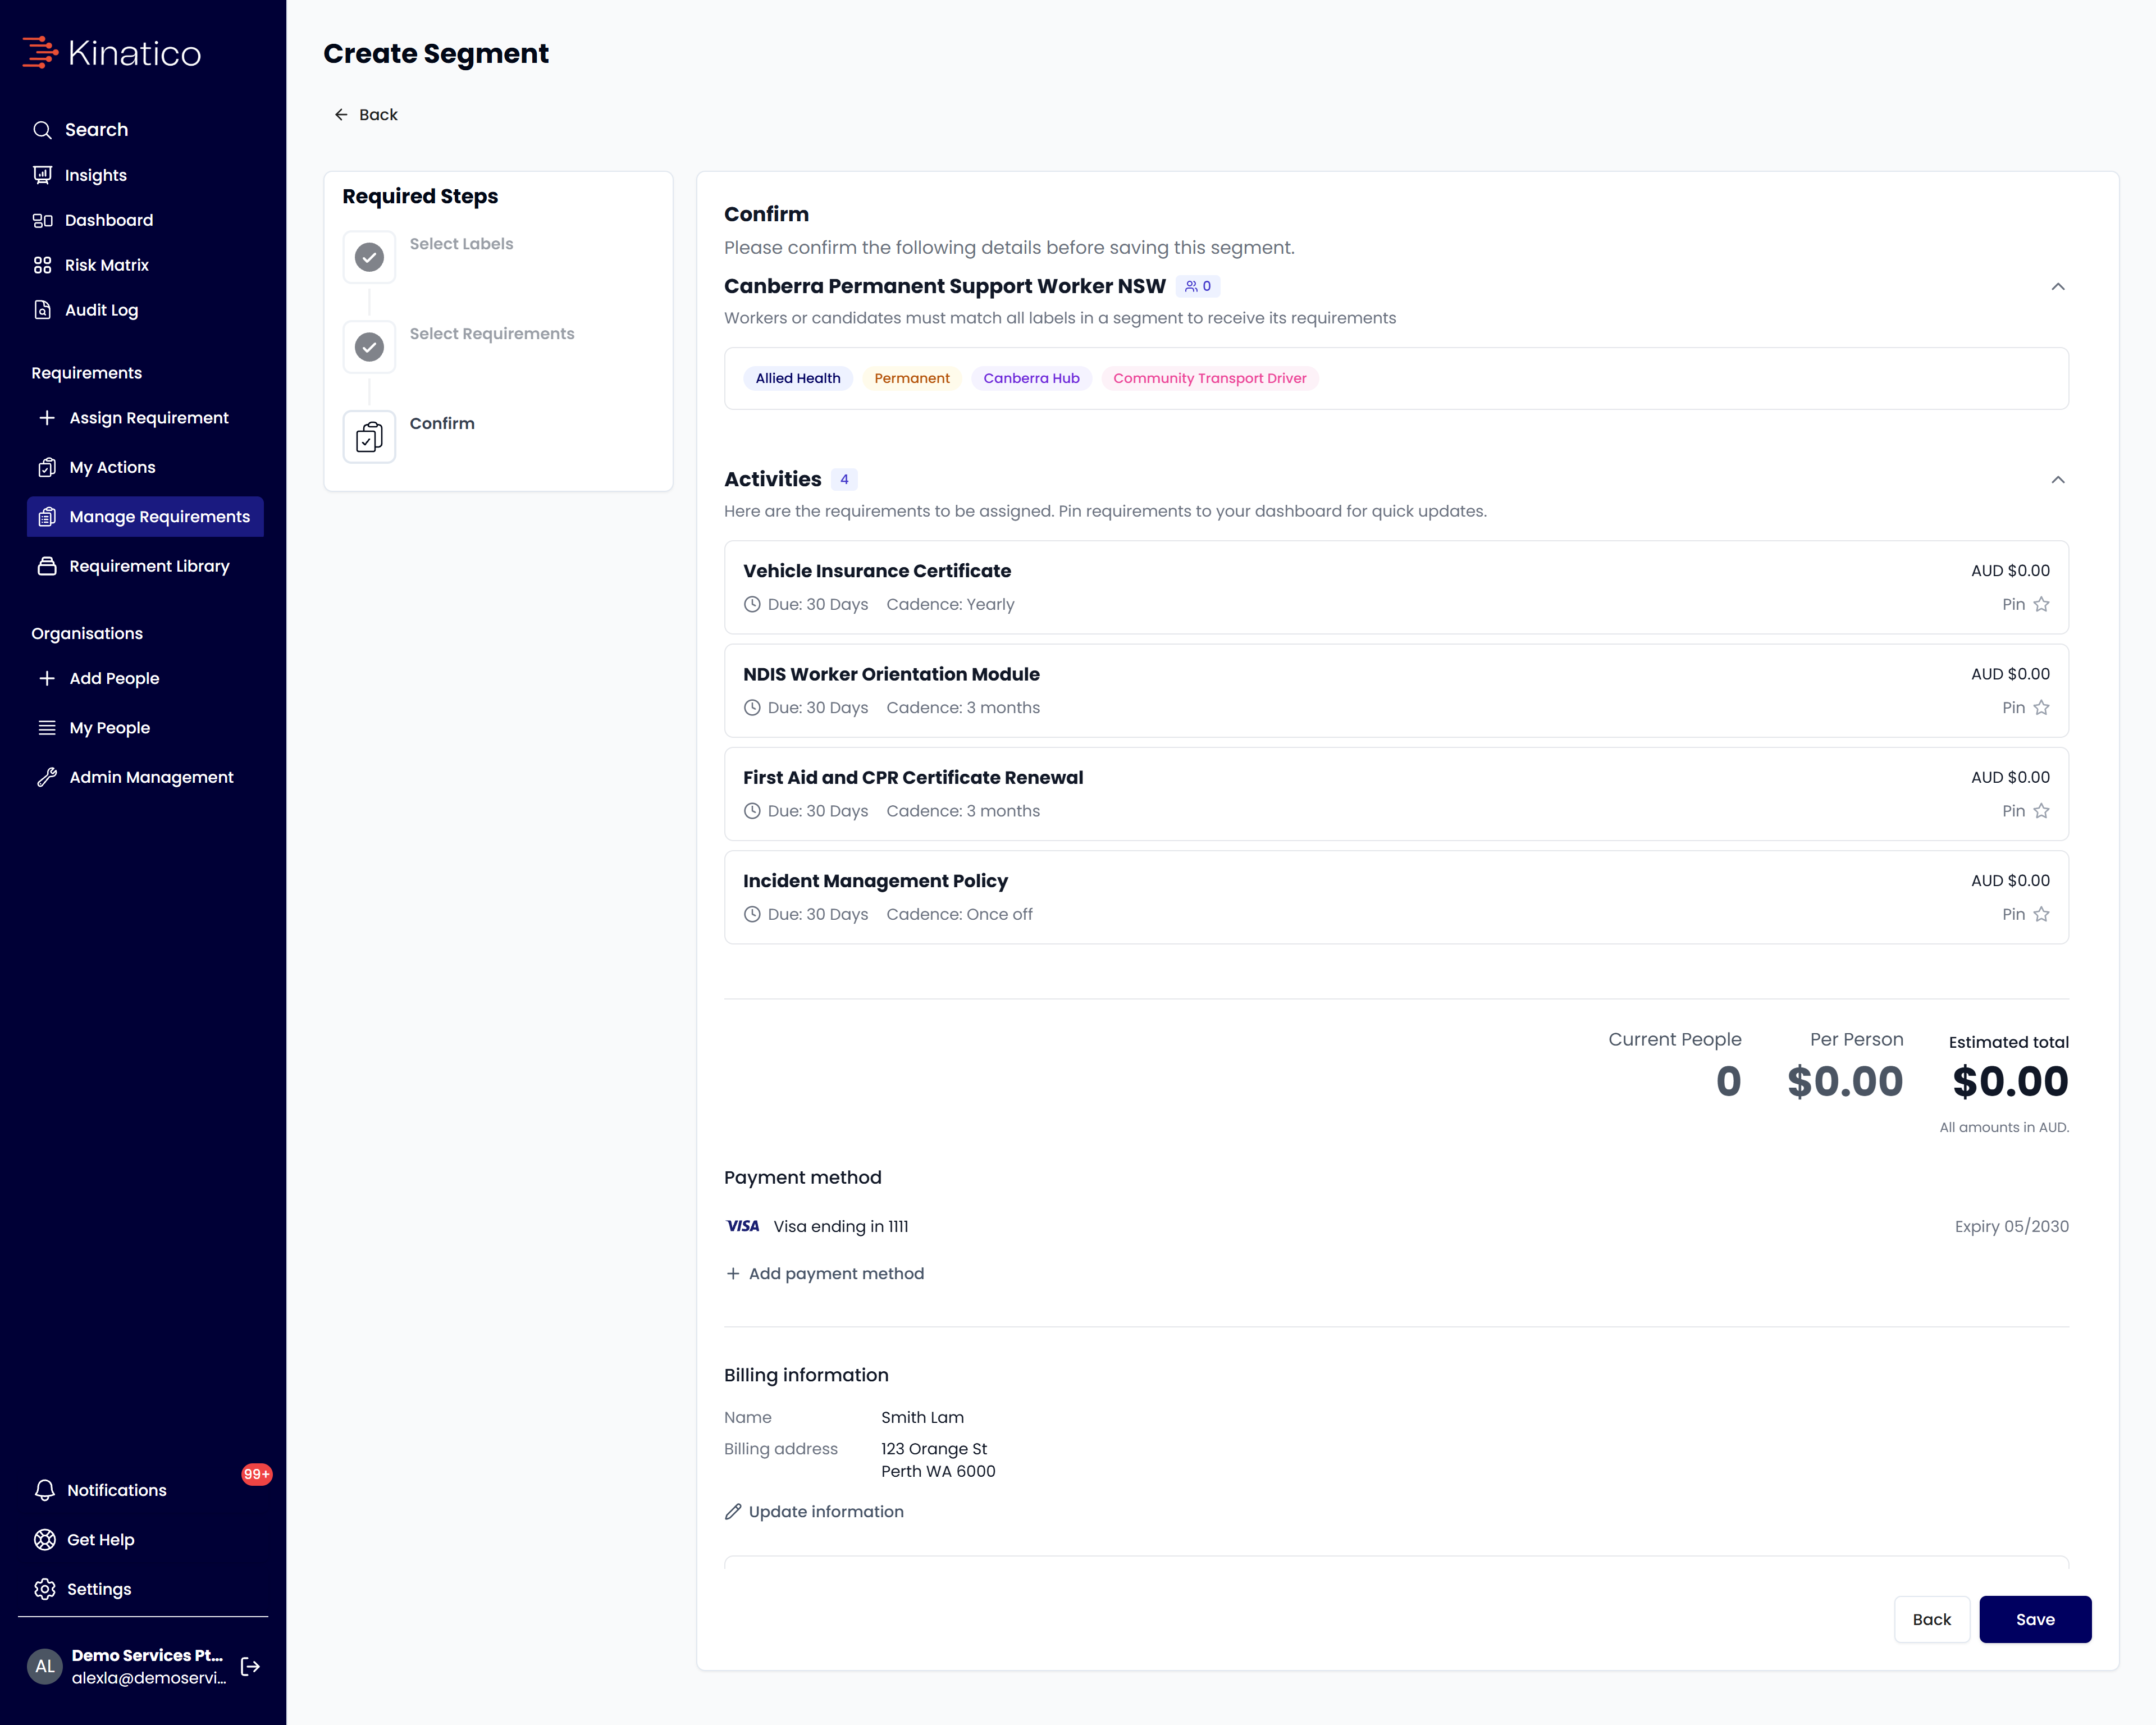Open the Settings gear icon
Screen dimensions: 2156x1725
tap(44, 1589)
